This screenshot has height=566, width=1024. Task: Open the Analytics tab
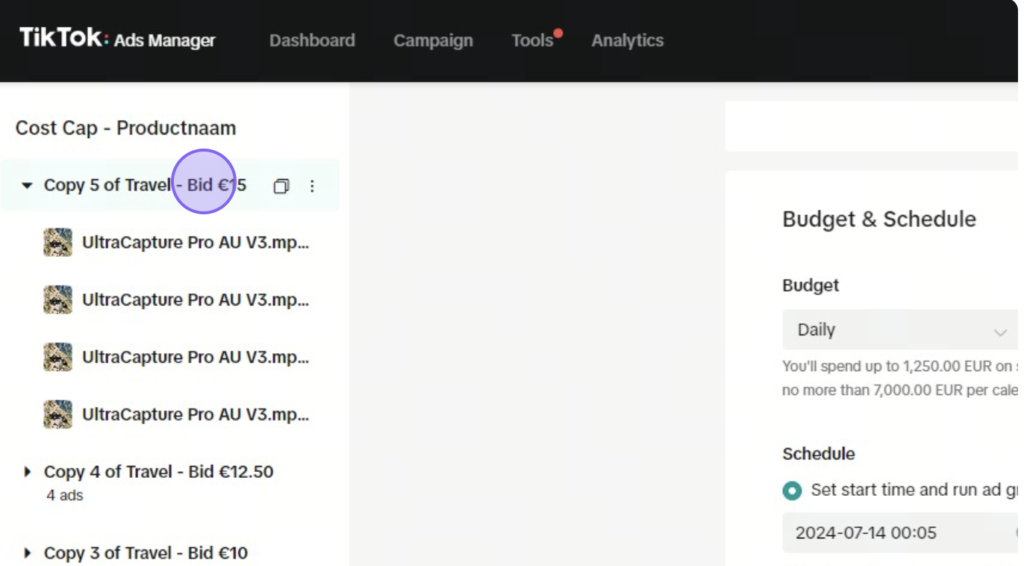[x=628, y=40]
